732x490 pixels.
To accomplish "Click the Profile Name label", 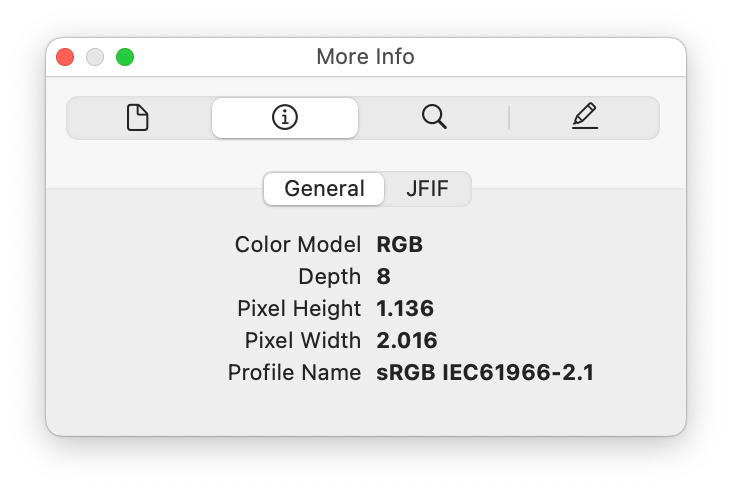I will click(x=295, y=372).
